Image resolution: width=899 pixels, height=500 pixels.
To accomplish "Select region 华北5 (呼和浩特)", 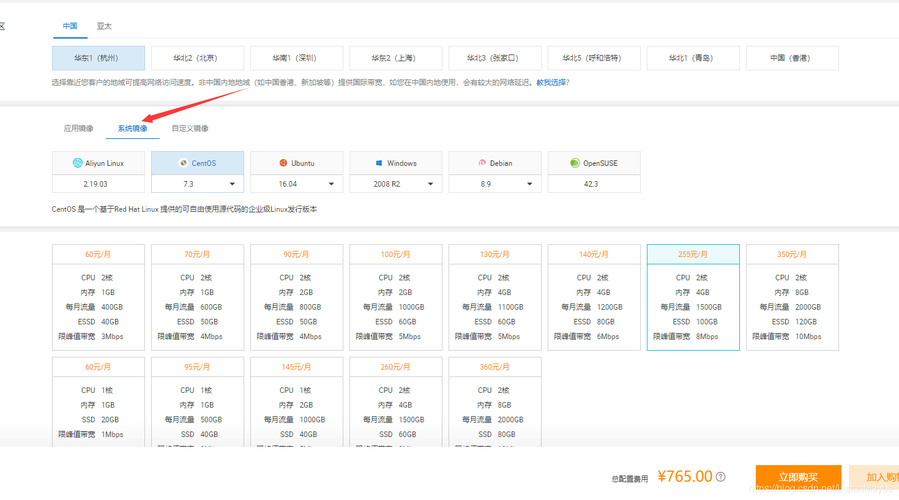I will tap(594, 58).
